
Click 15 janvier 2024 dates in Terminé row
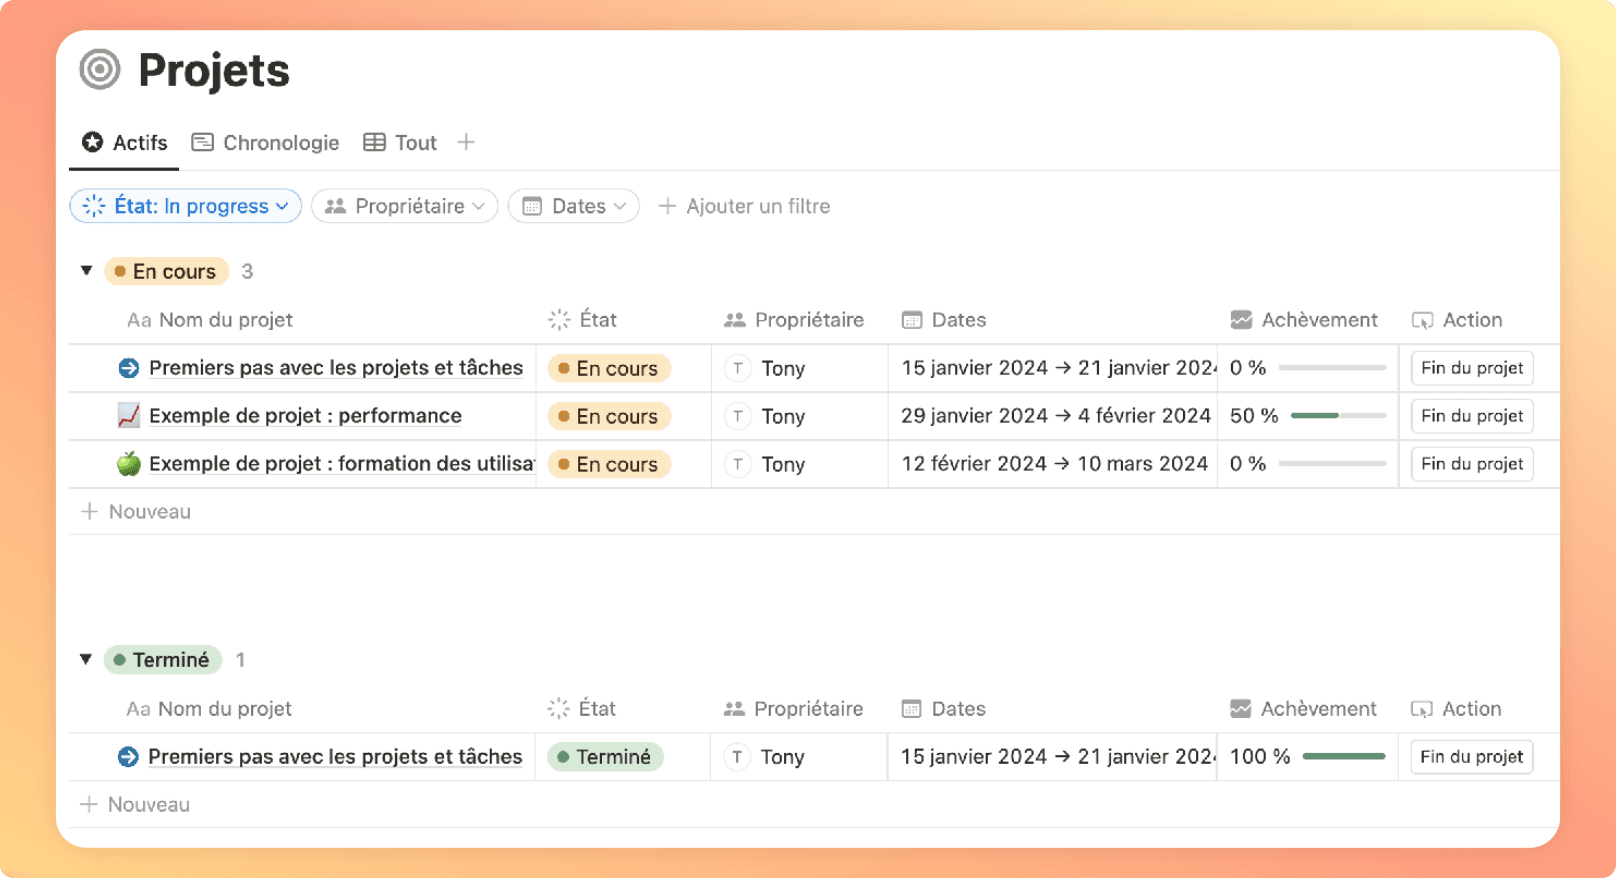pyautogui.click(x=1059, y=757)
